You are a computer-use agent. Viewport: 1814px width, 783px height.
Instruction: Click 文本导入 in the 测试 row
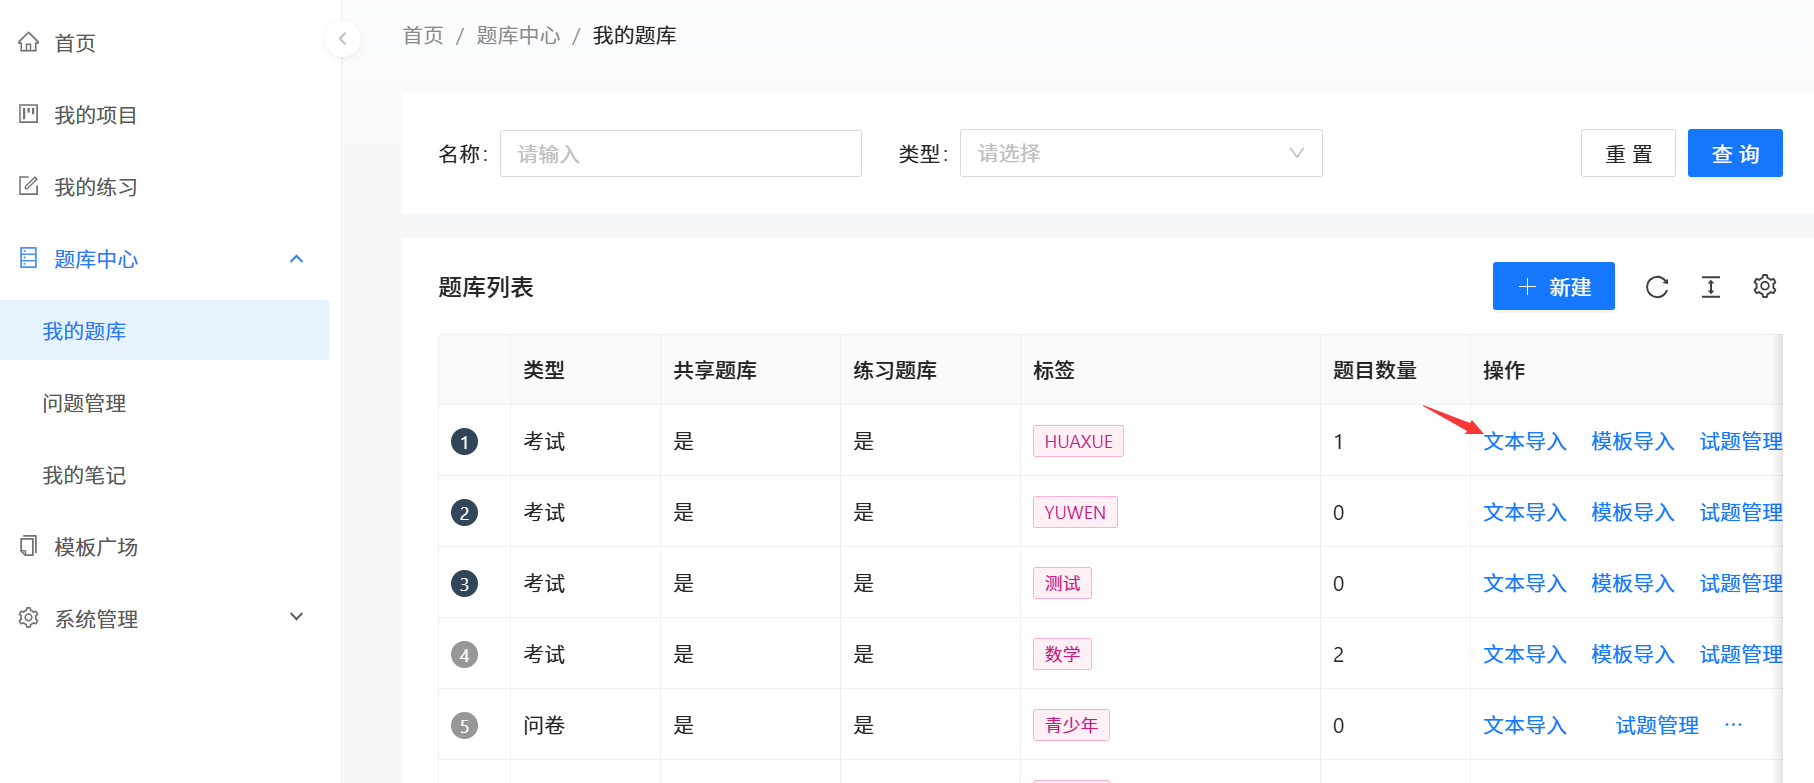pyautogui.click(x=1524, y=583)
